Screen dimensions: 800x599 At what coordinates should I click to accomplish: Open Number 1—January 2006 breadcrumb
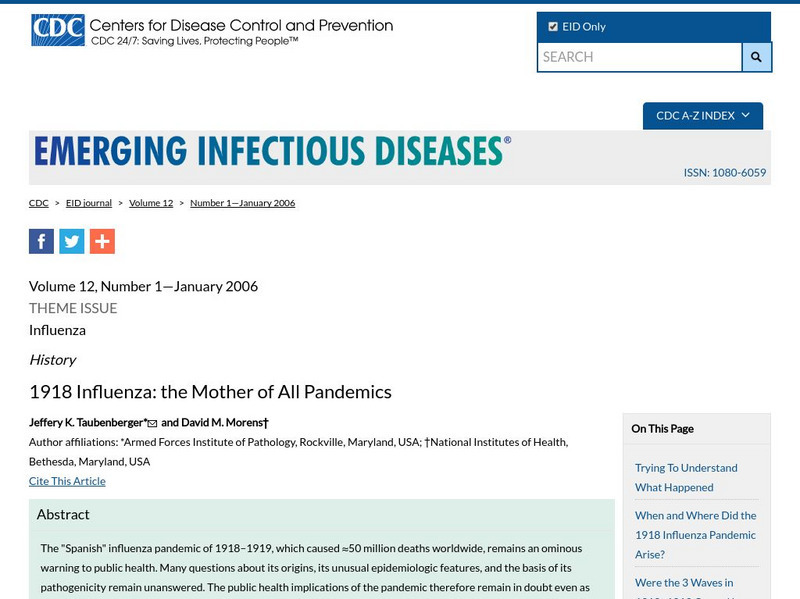click(x=242, y=203)
